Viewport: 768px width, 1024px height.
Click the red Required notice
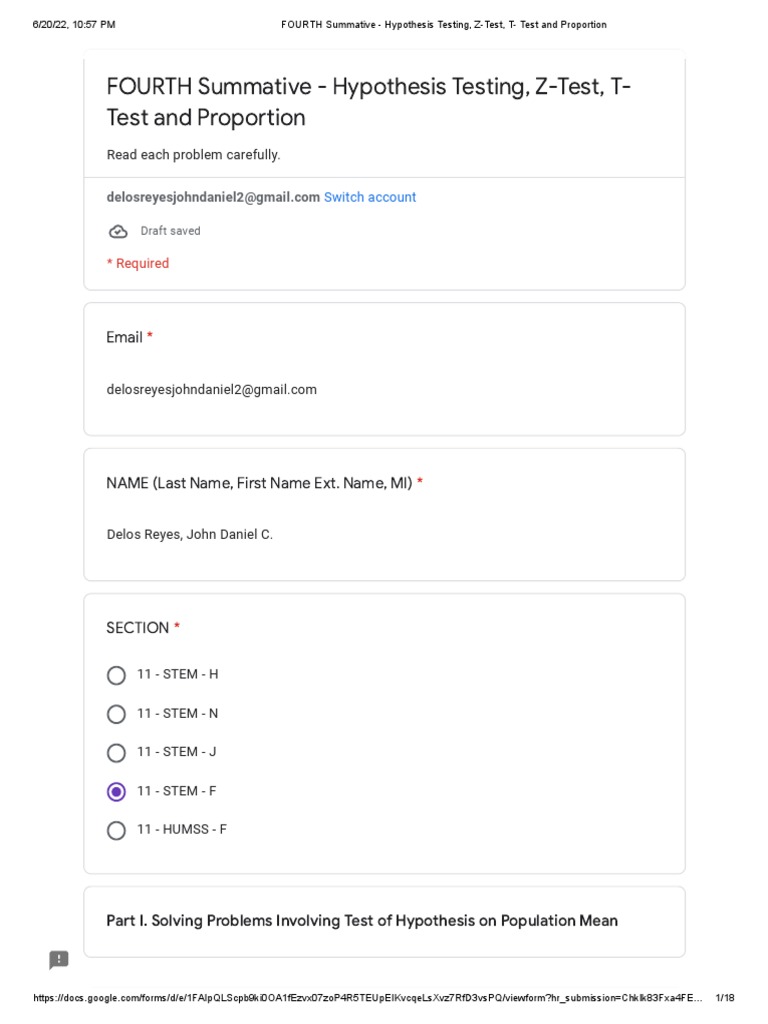click(138, 264)
